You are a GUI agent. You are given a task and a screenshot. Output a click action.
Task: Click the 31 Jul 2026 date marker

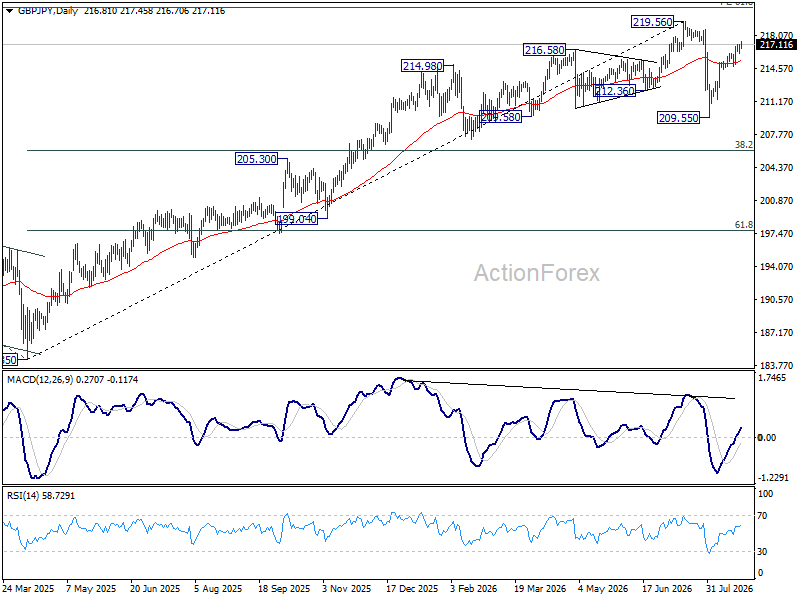[729, 588]
